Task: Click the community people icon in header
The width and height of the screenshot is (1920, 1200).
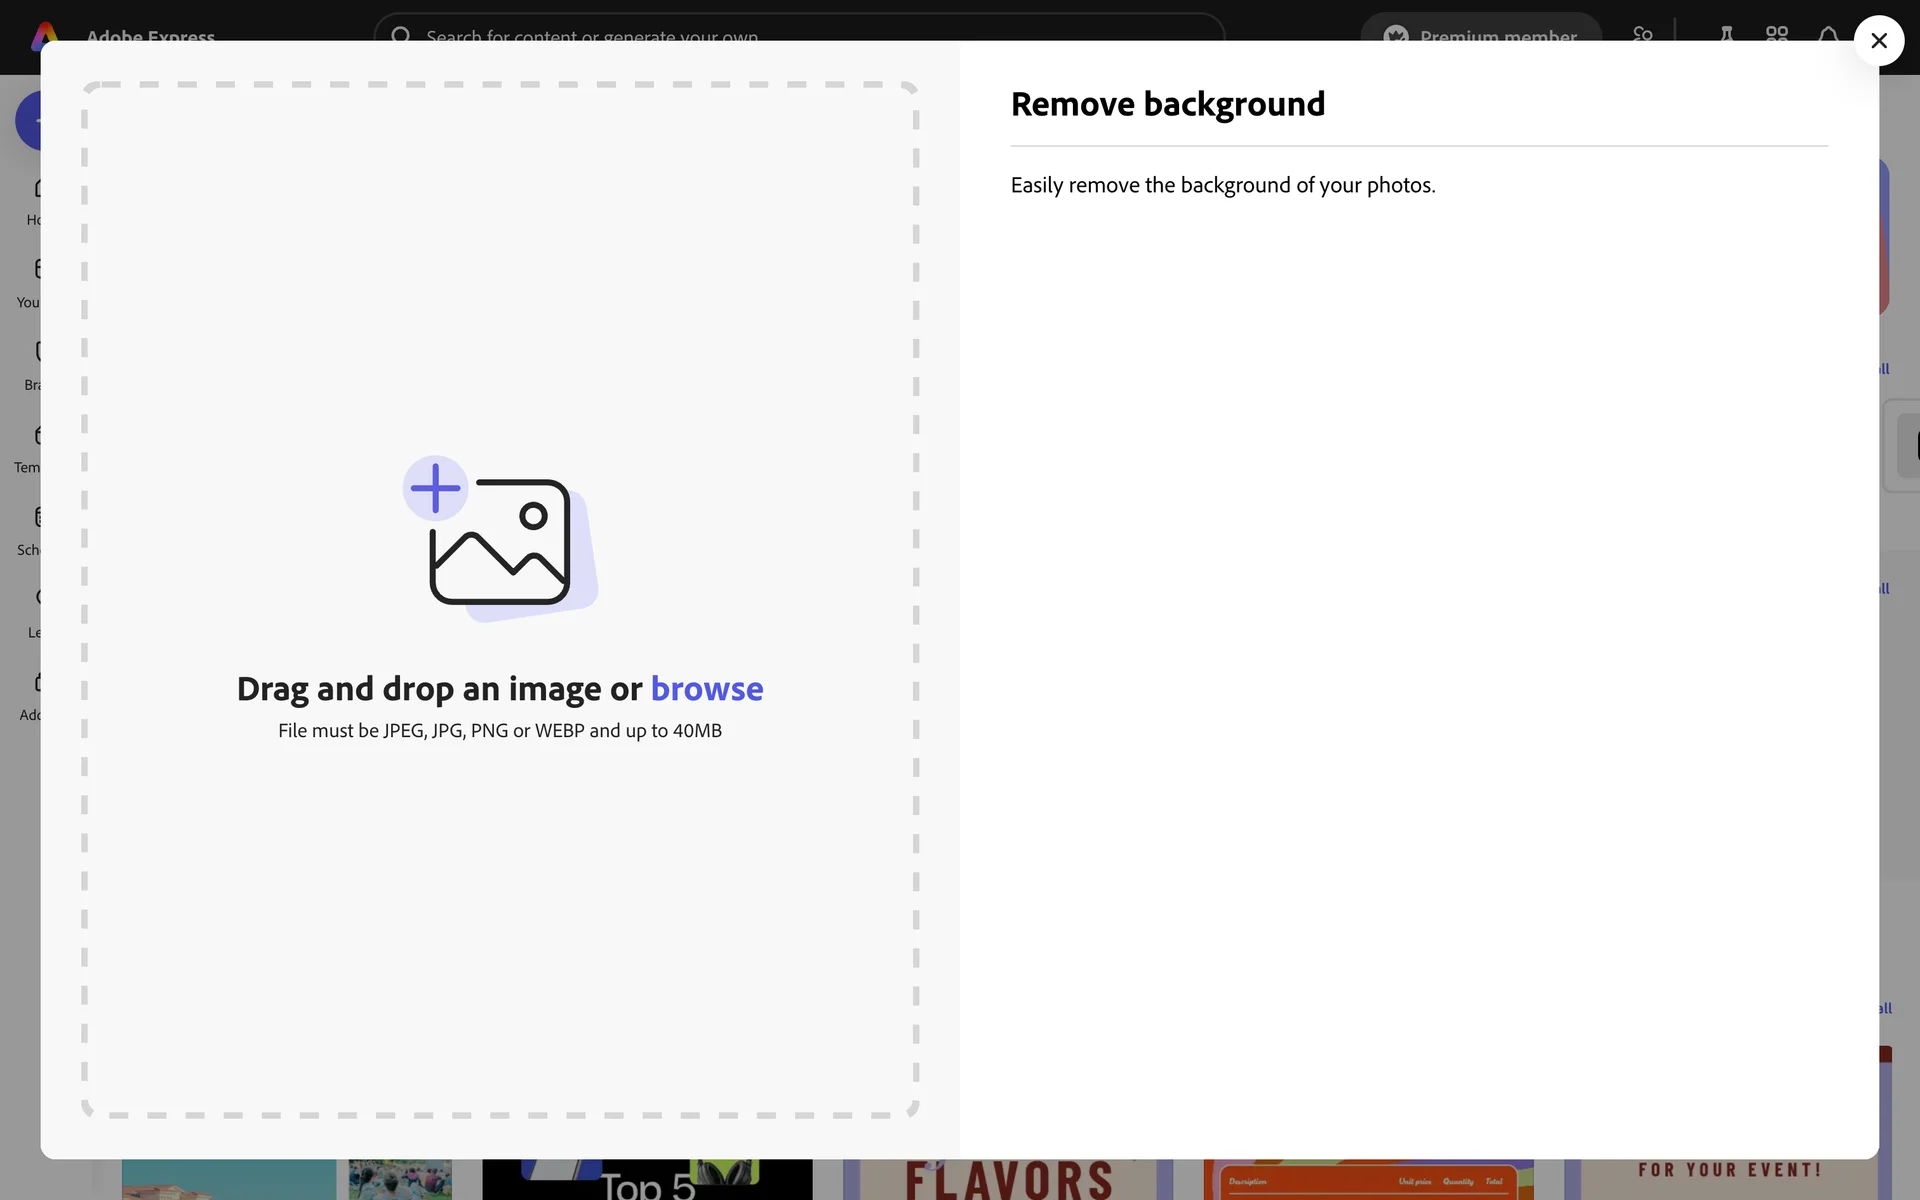Action: click(x=1643, y=32)
